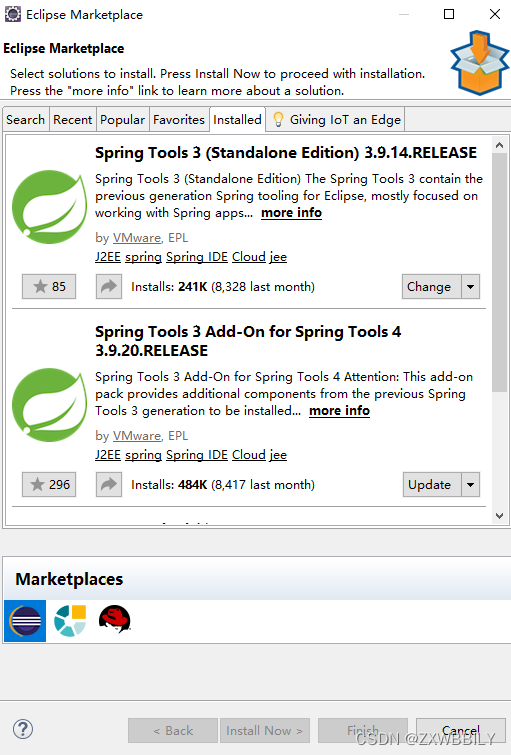Click the Spring Tools 3 Standalone leaf logo

point(49,207)
